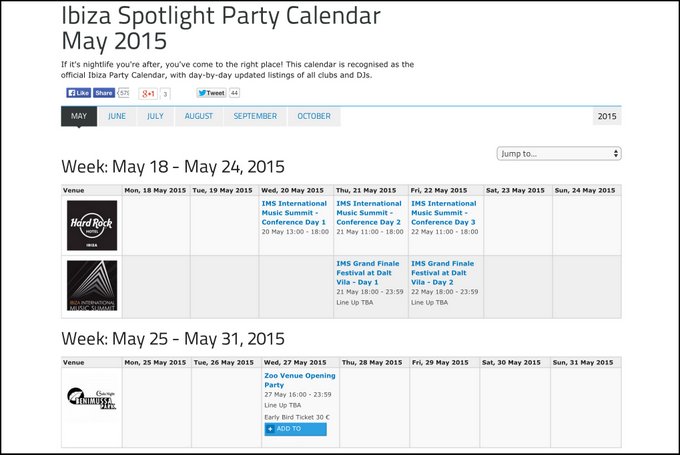Click the Facebook Share button
Viewport: 680px width, 455px height.
104,93
